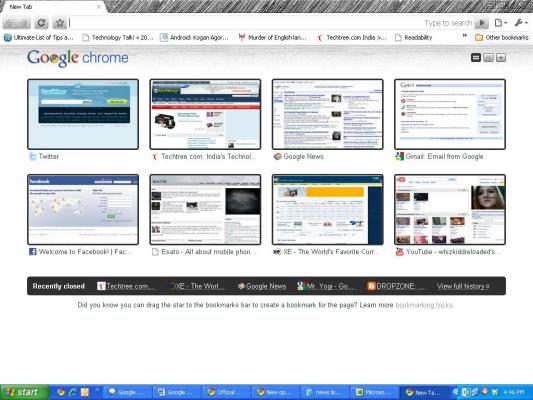The width and height of the screenshot is (533, 400).
Task: Open the Facebook thumbnail
Action: (x=83, y=209)
